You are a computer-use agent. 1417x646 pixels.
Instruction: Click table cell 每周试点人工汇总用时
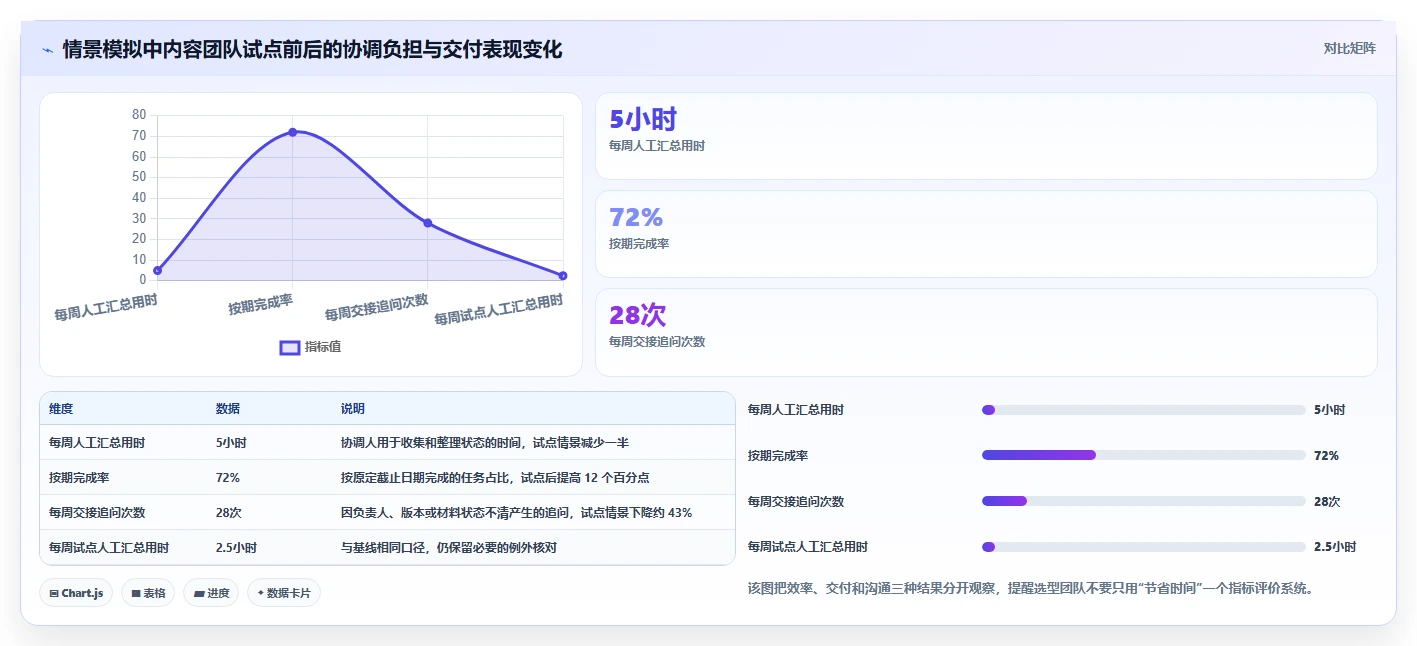pyautogui.click(x=109, y=548)
